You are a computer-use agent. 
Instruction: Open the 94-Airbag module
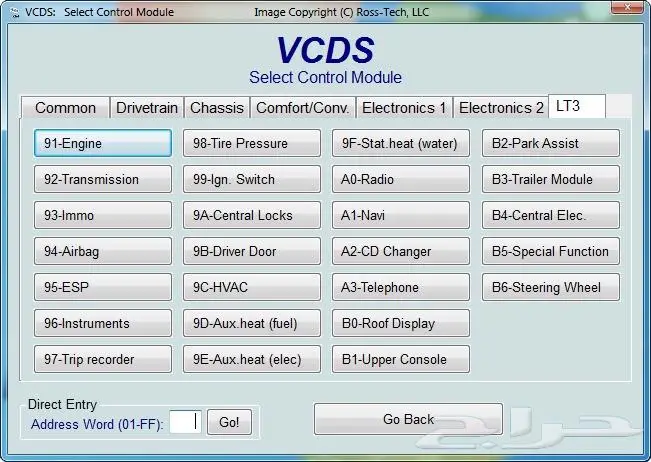coord(103,251)
